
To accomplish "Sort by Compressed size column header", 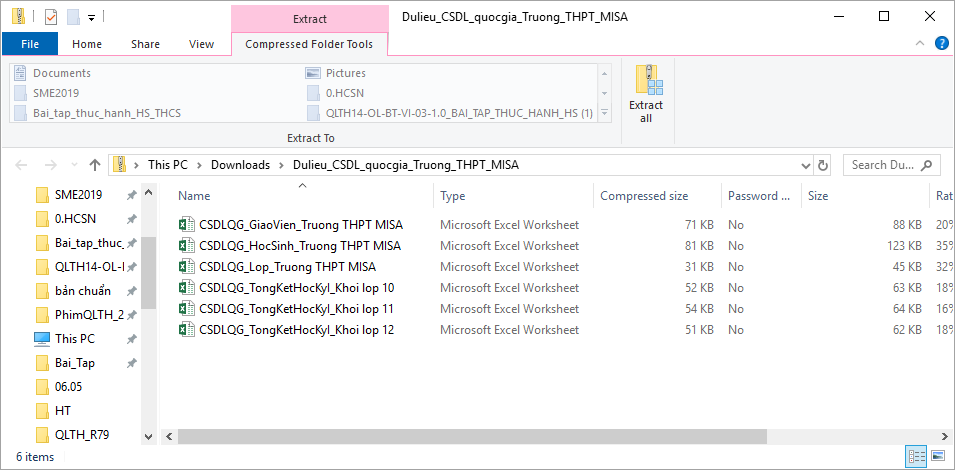I will (657, 196).
